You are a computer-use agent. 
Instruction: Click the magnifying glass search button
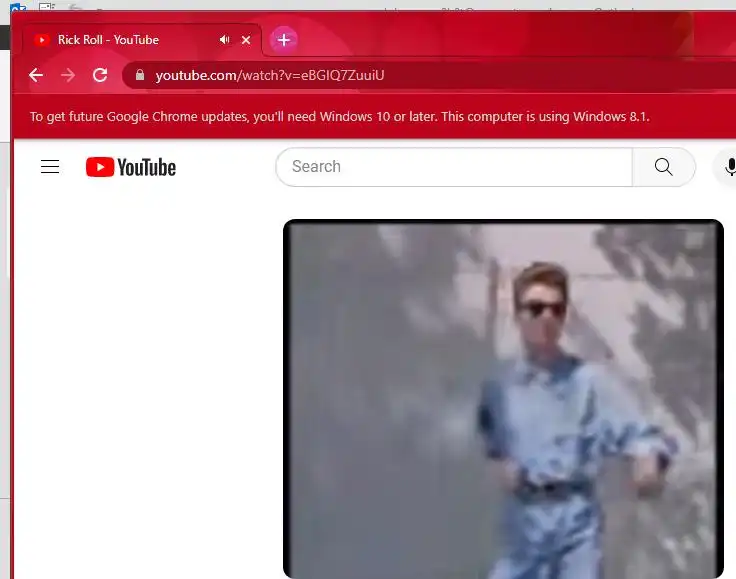[664, 167]
